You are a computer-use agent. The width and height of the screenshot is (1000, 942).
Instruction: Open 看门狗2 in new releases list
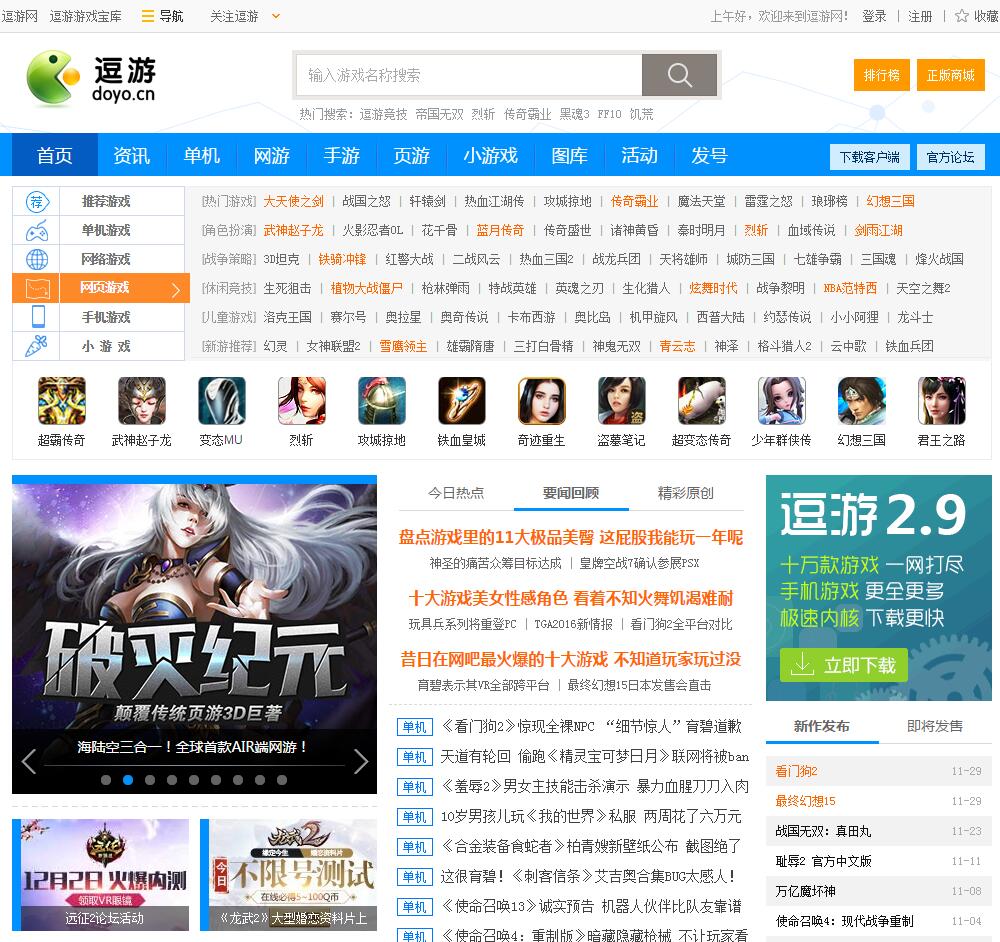coord(797,771)
